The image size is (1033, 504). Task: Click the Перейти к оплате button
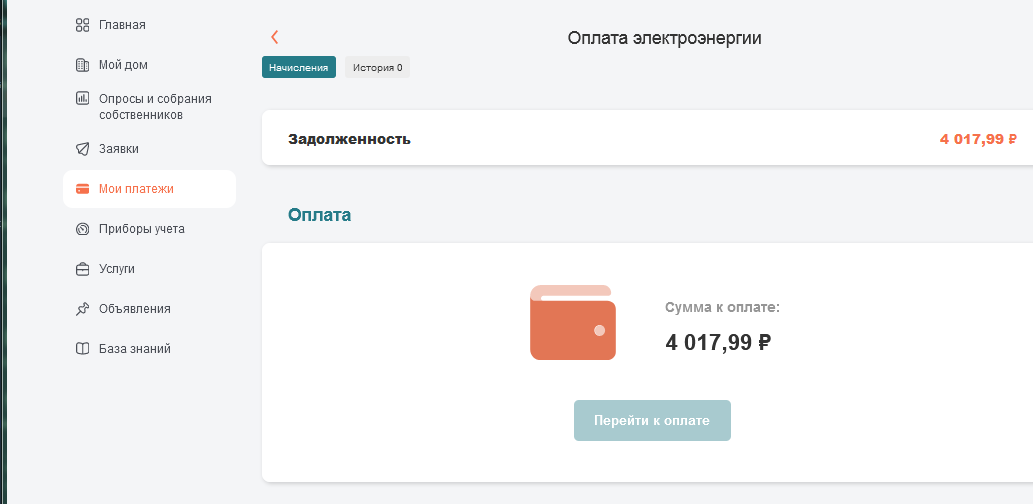pyautogui.click(x=652, y=420)
